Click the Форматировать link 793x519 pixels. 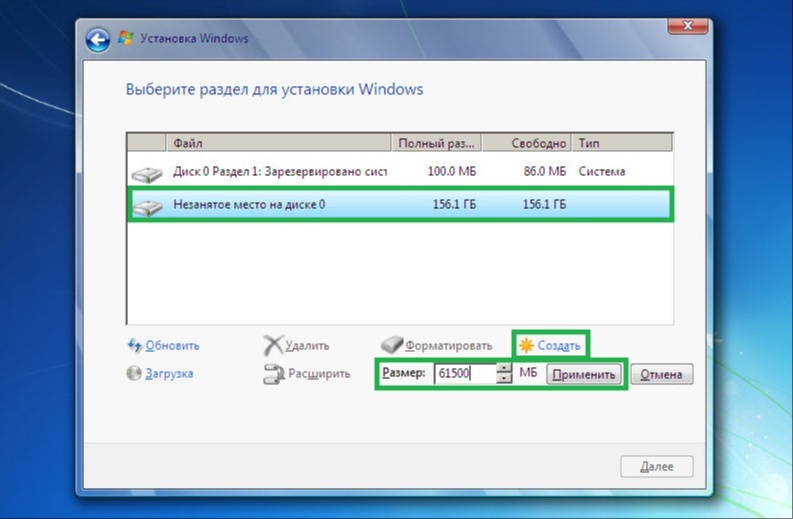(449, 345)
